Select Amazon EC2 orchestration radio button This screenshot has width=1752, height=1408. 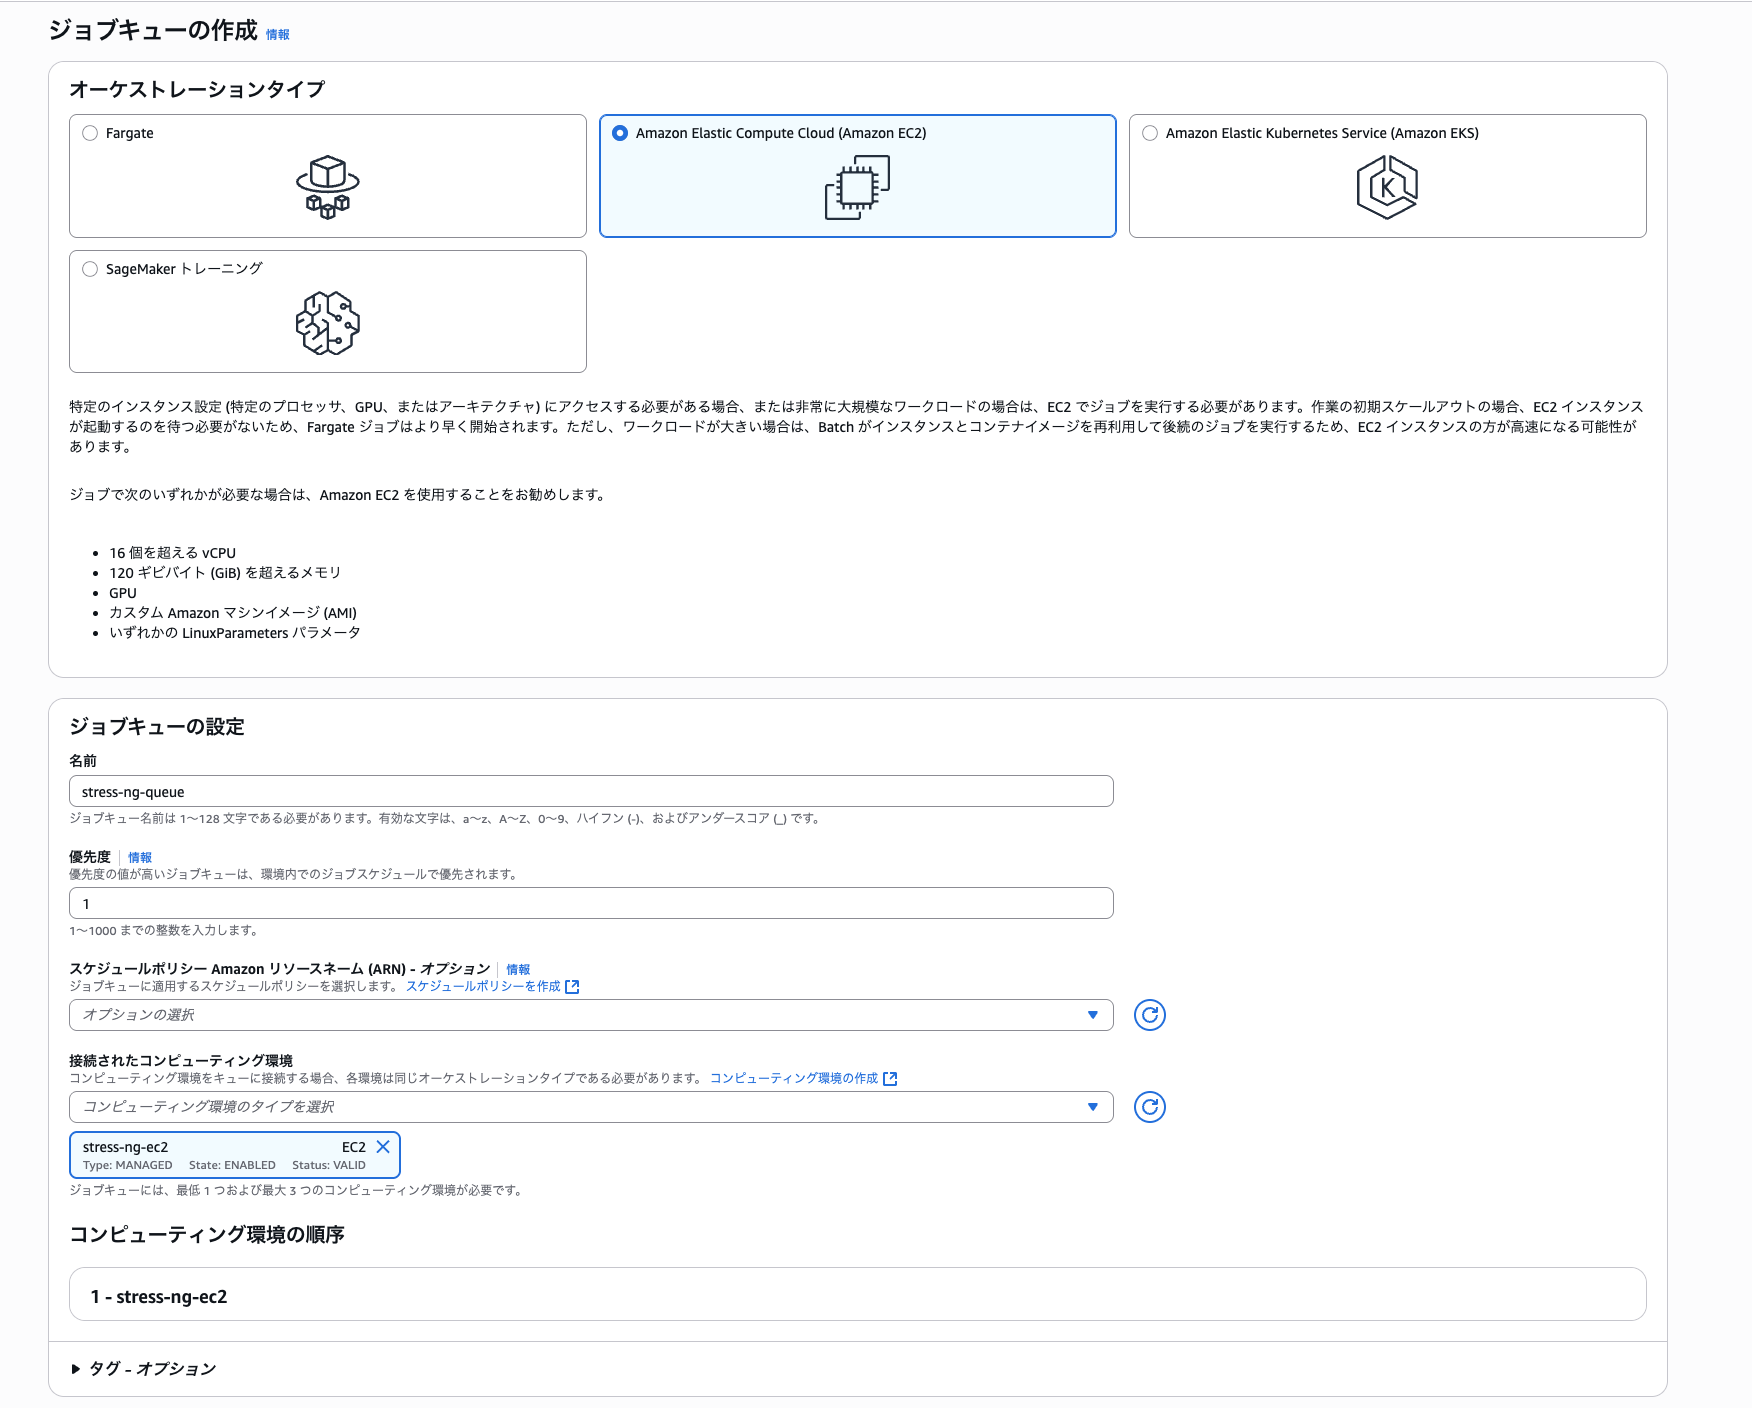(x=620, y=133)
